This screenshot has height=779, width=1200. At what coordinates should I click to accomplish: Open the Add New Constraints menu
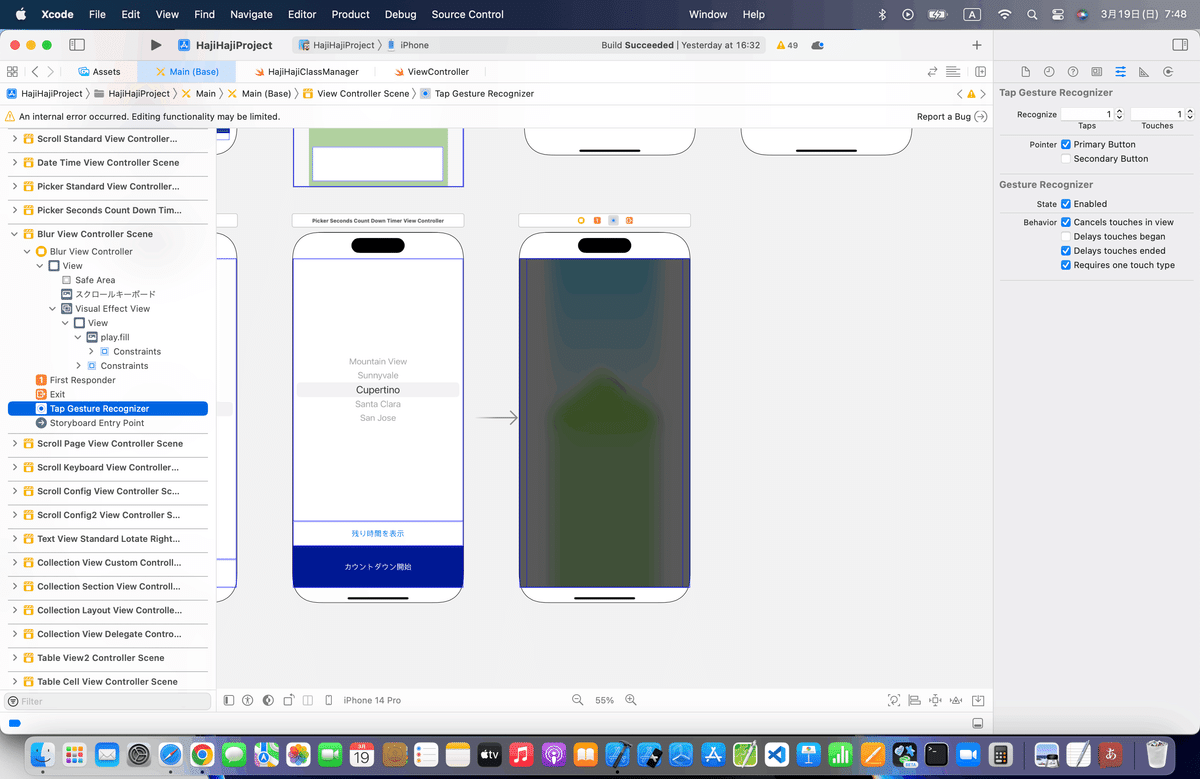(x=935, y=700)
